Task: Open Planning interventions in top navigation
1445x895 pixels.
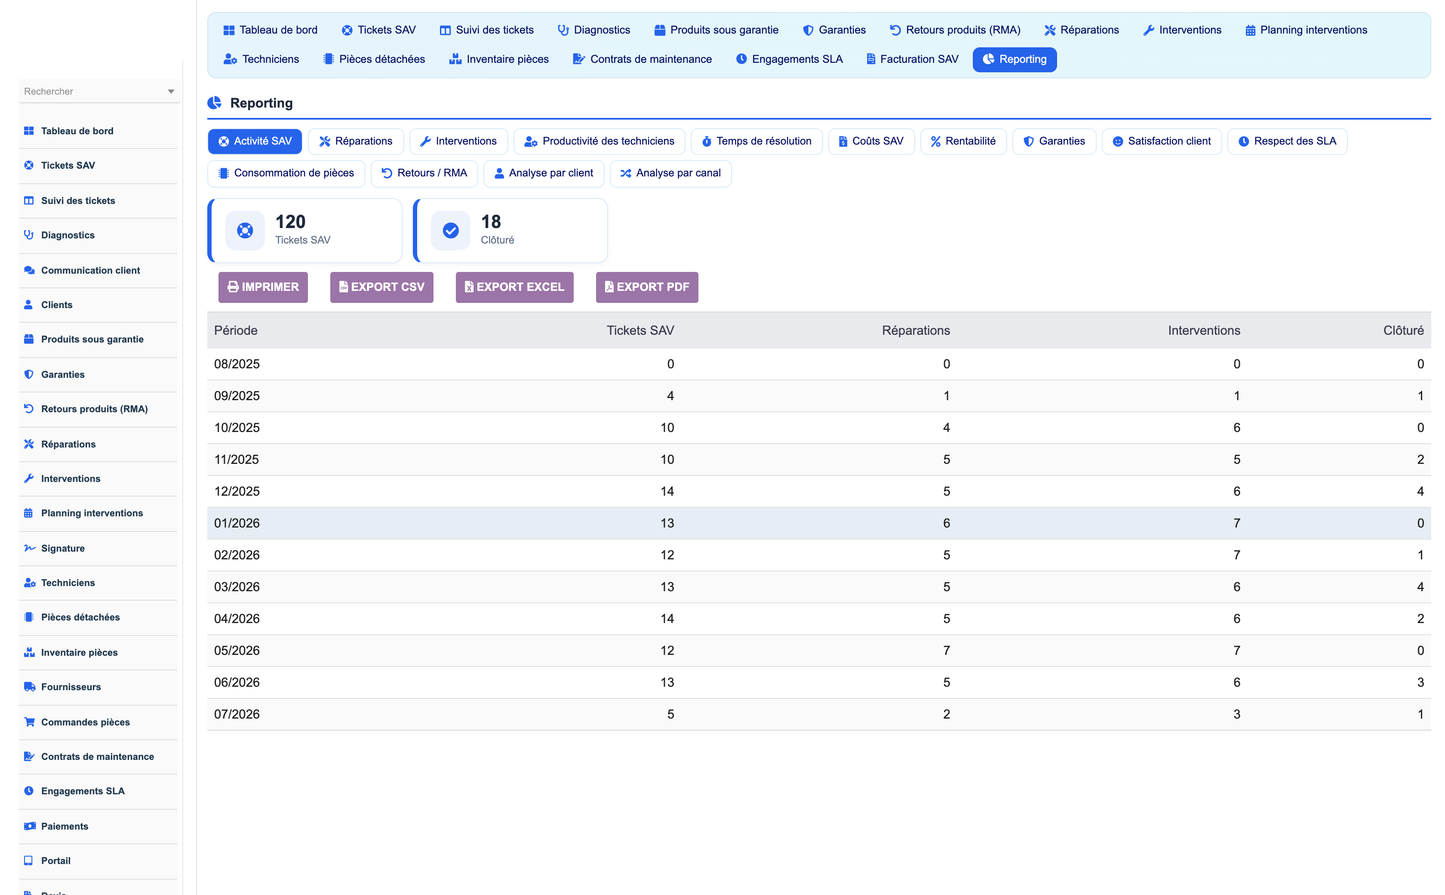Action: point(1306,30)
